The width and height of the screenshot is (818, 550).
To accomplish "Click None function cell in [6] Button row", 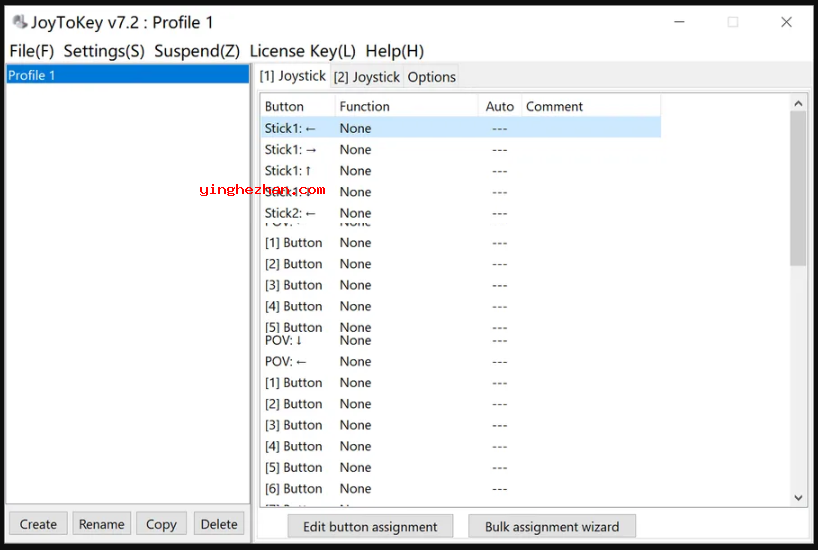I will tap(355, 489).
